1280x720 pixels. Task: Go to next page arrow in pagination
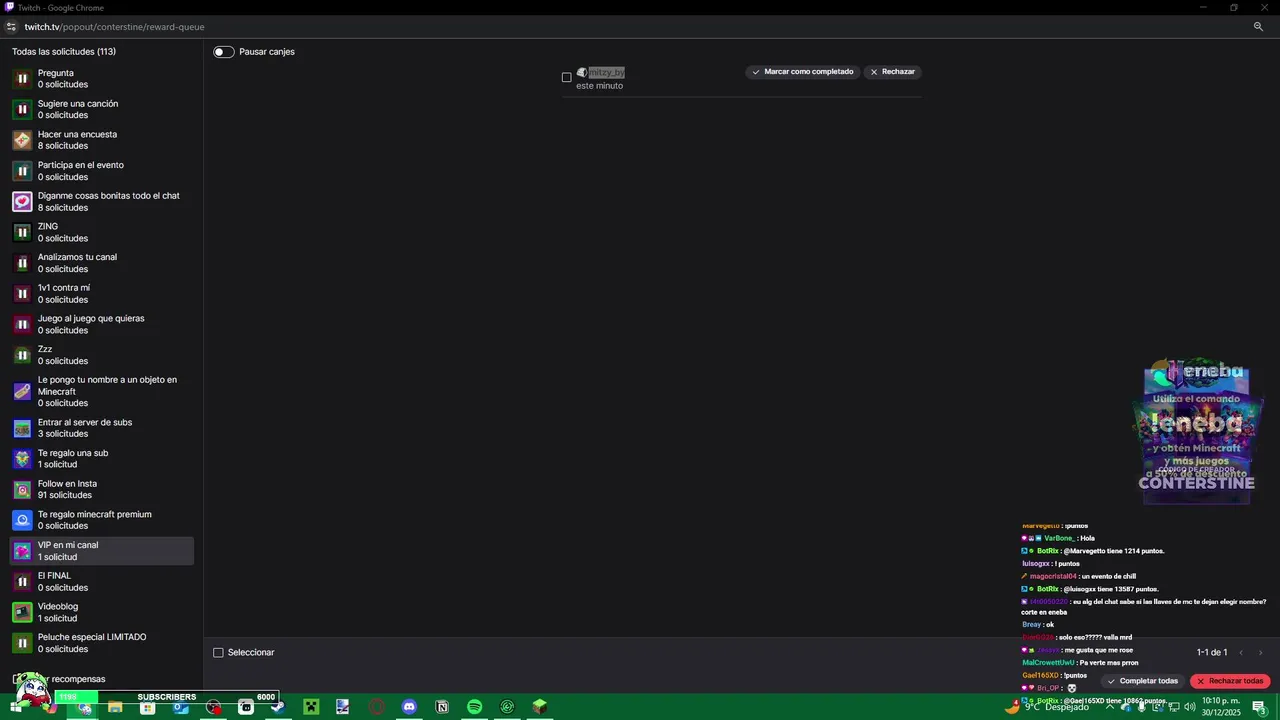pos(1260,653)
